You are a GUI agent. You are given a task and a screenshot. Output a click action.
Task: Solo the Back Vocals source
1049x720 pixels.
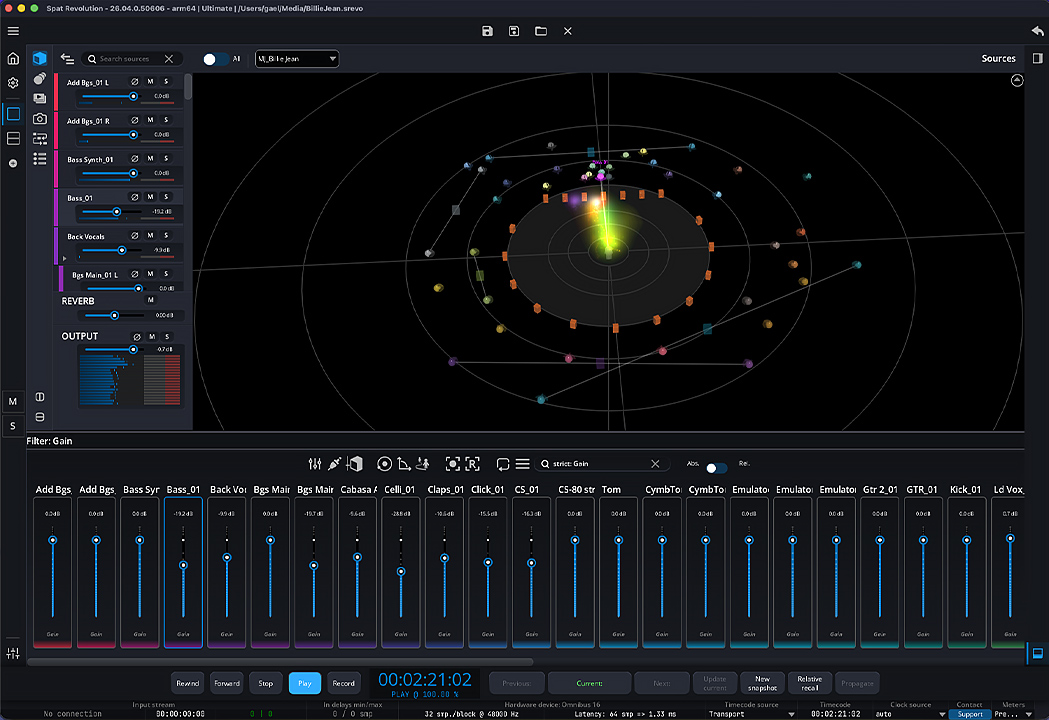[167, 236]
